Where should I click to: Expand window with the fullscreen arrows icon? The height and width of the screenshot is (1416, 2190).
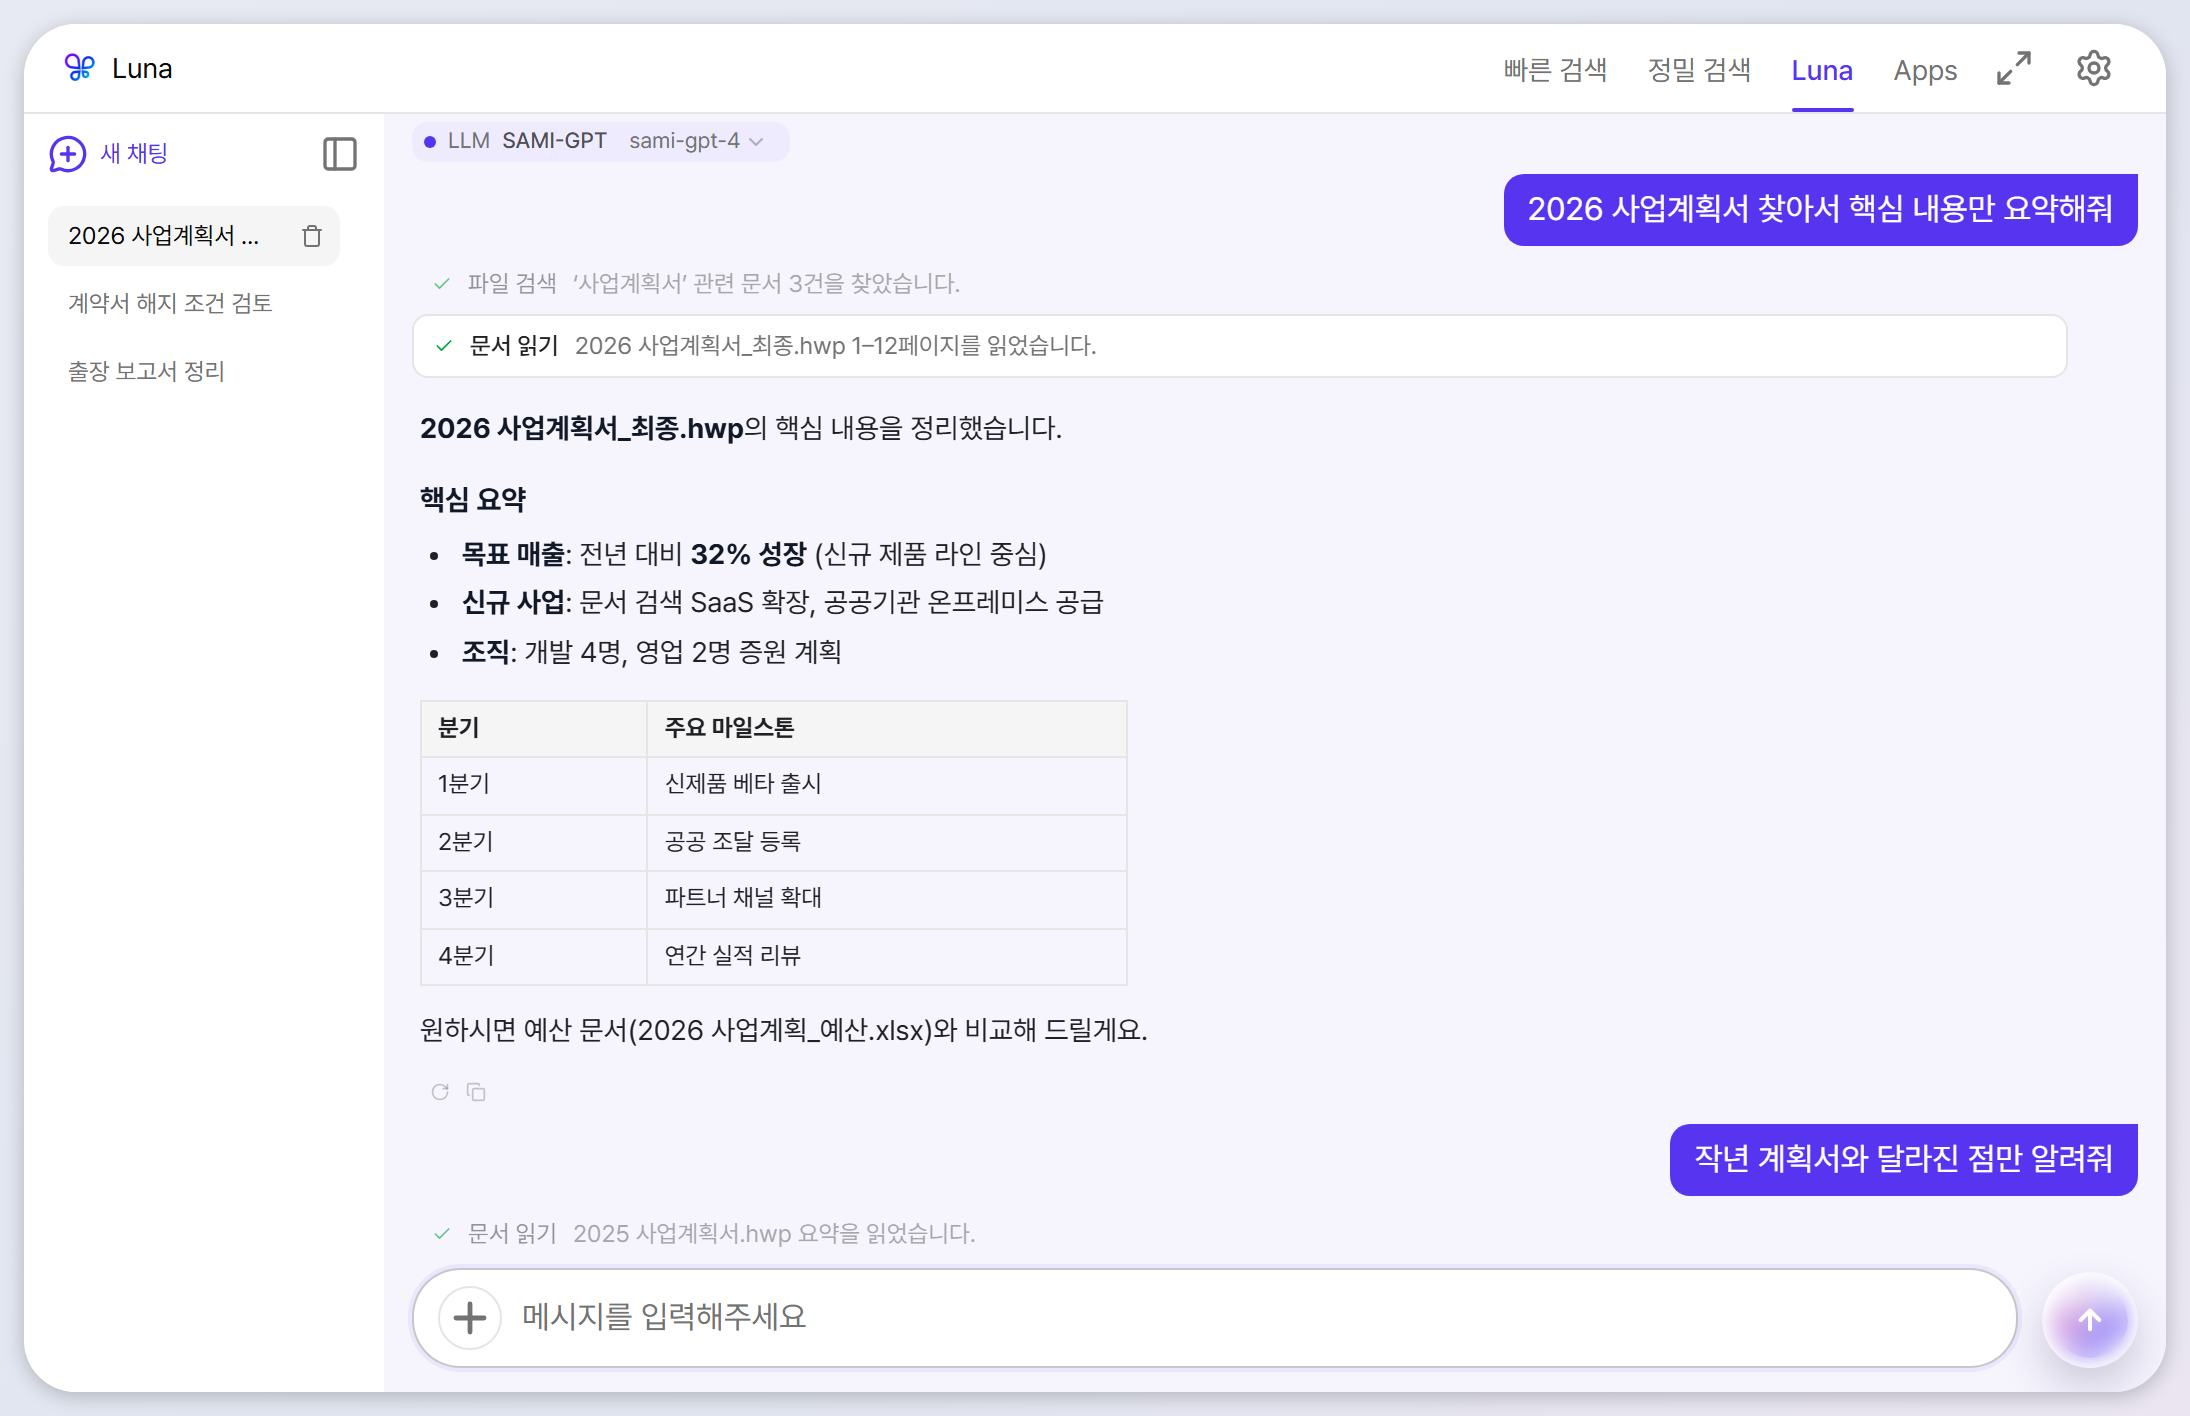pyautogui.click(x=2014, y=68)
